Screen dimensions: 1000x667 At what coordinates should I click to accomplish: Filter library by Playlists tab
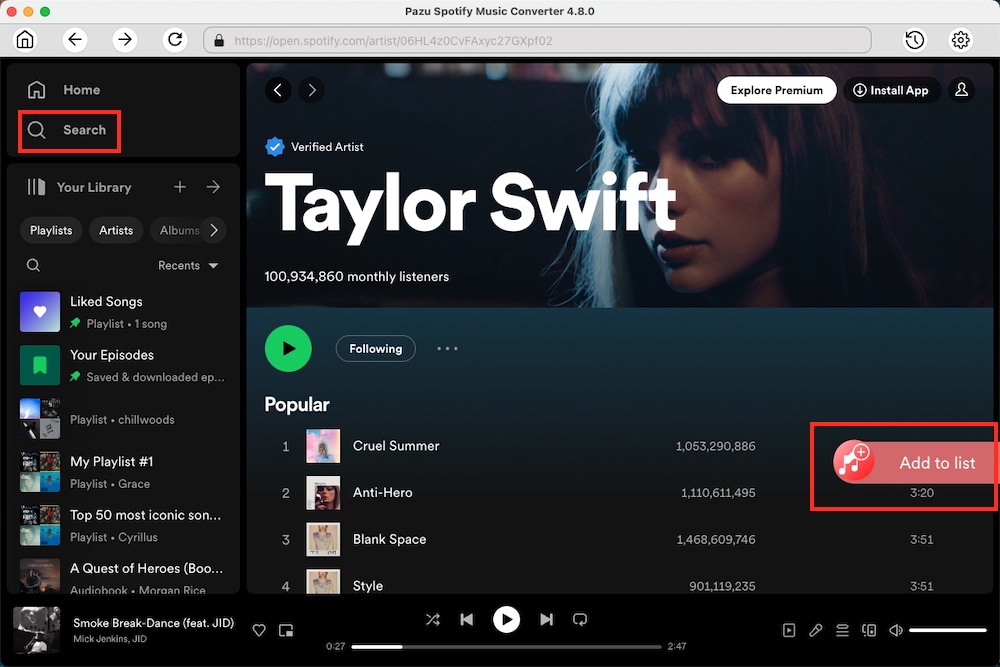click(51, 230)
